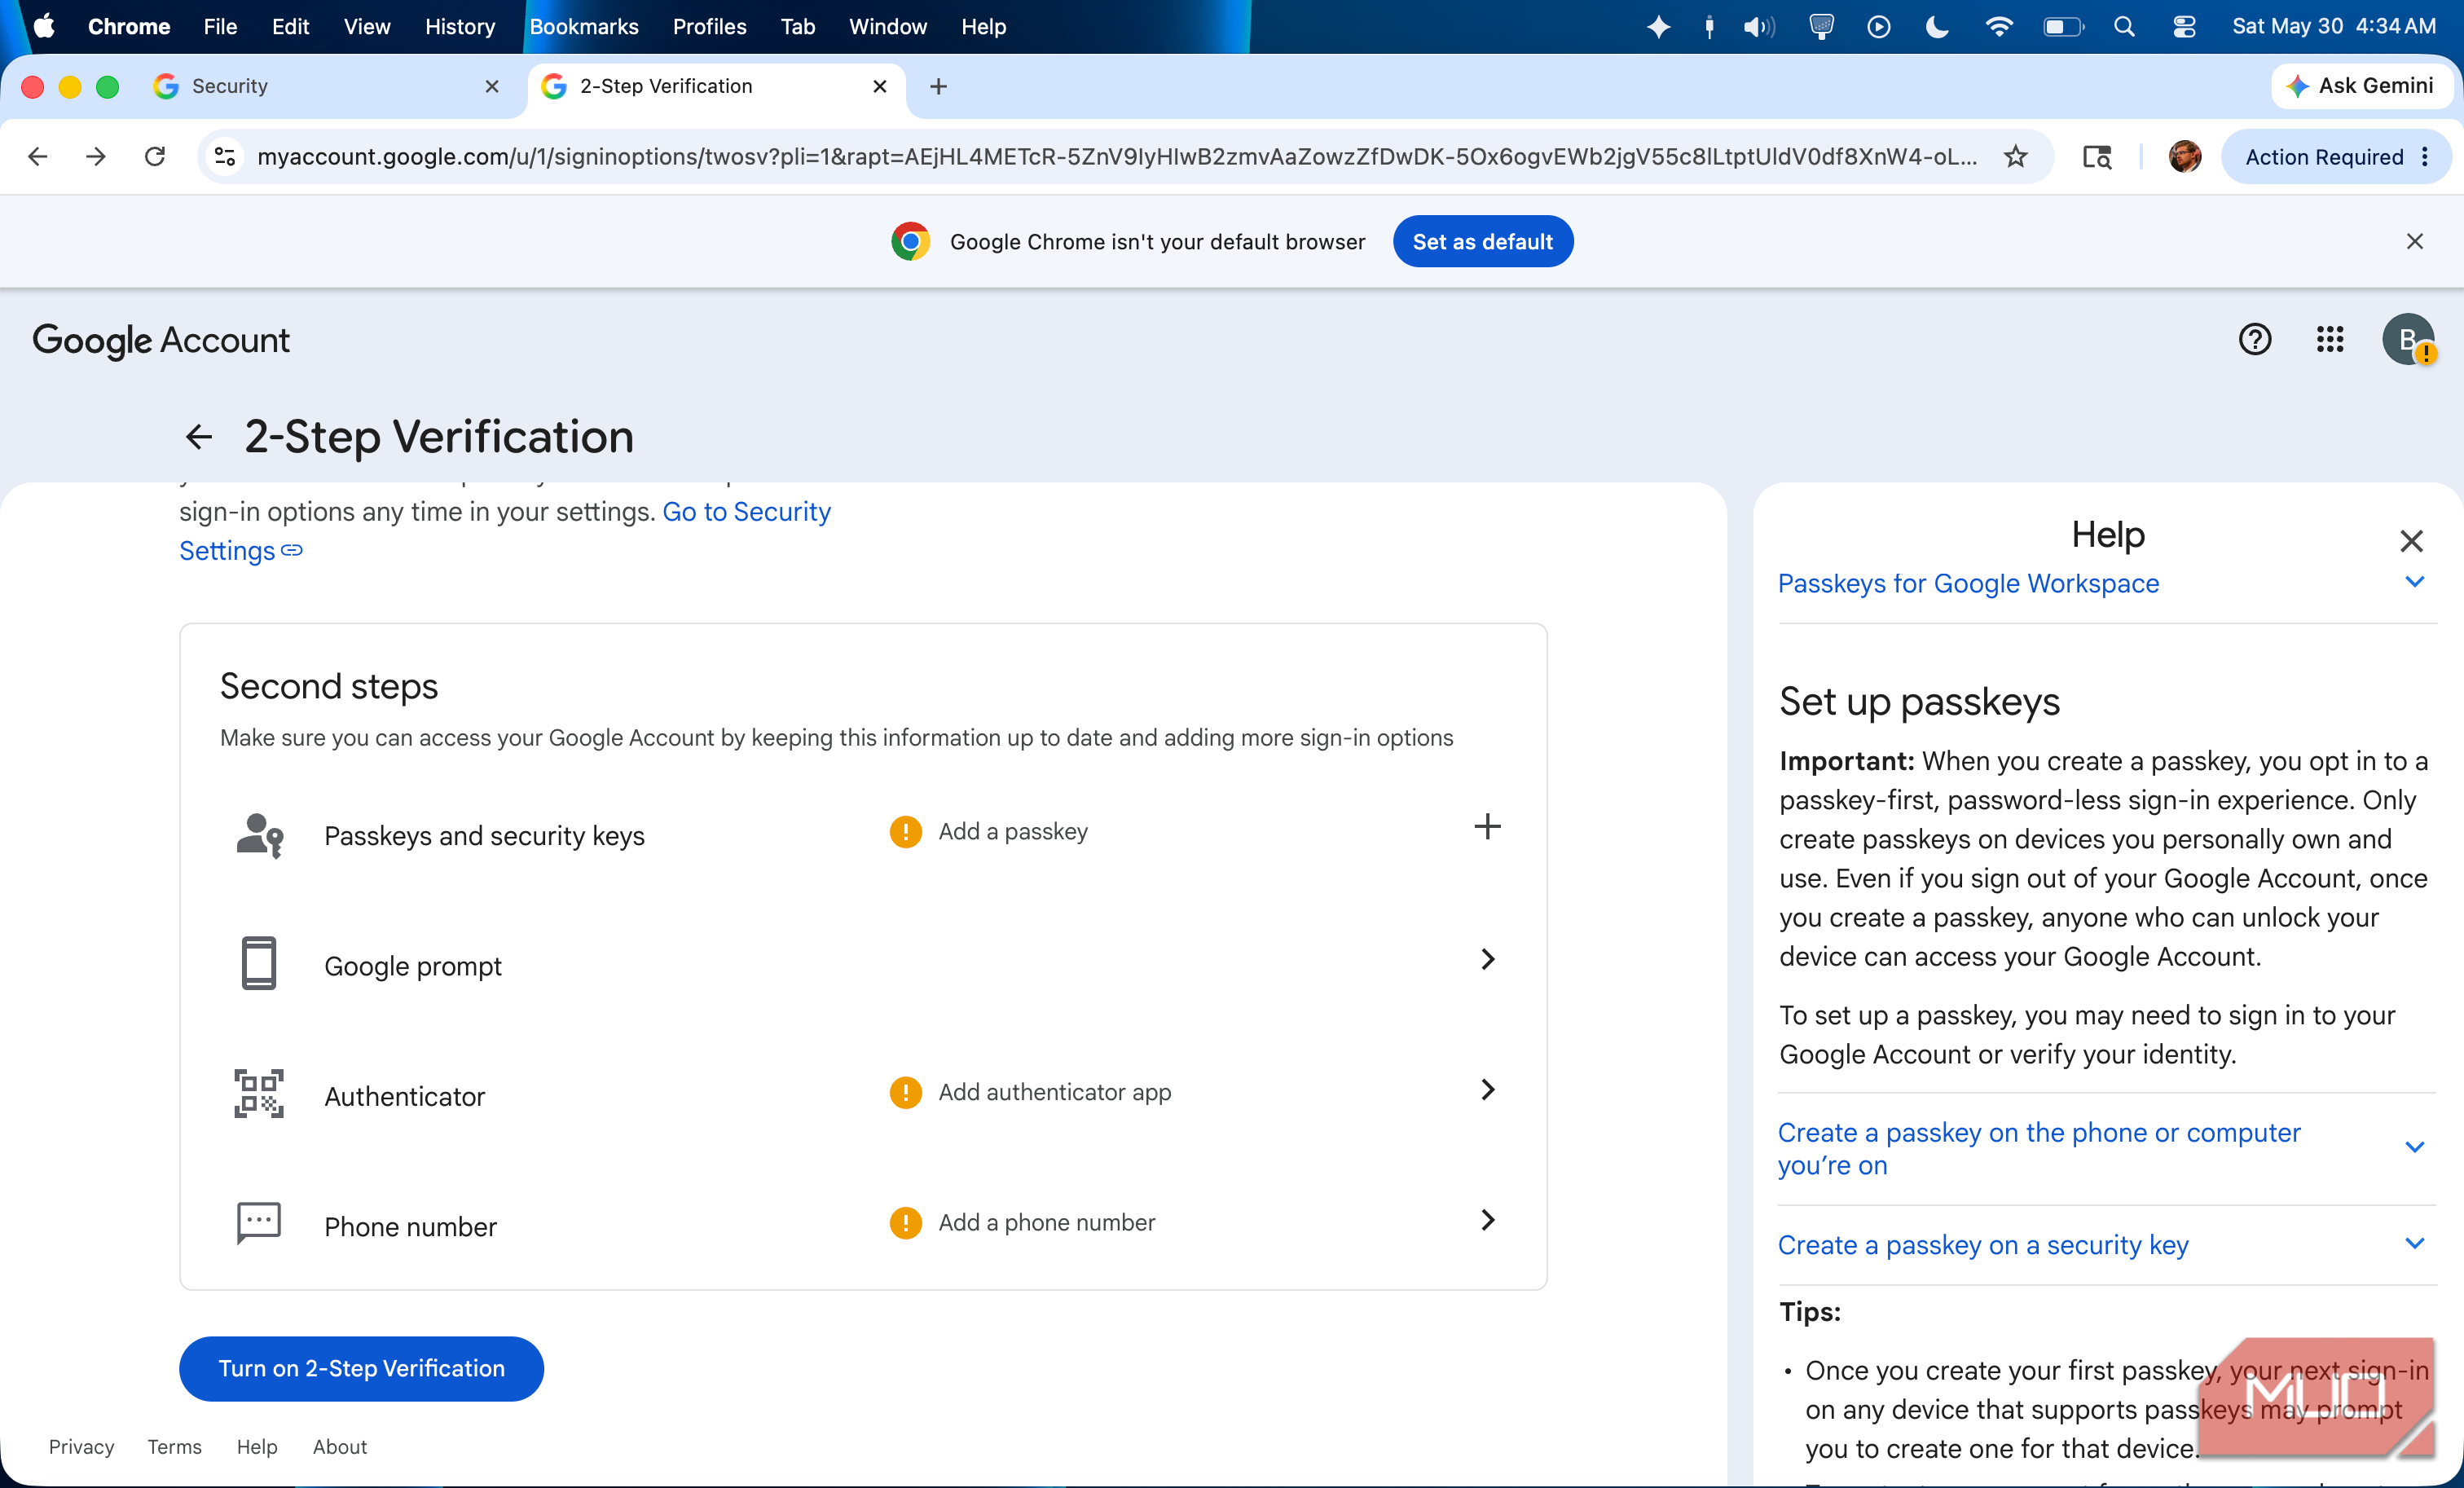Open Wi-Fi status in the menu bar
The image size is (2464, 1488).
point(1998,27)
